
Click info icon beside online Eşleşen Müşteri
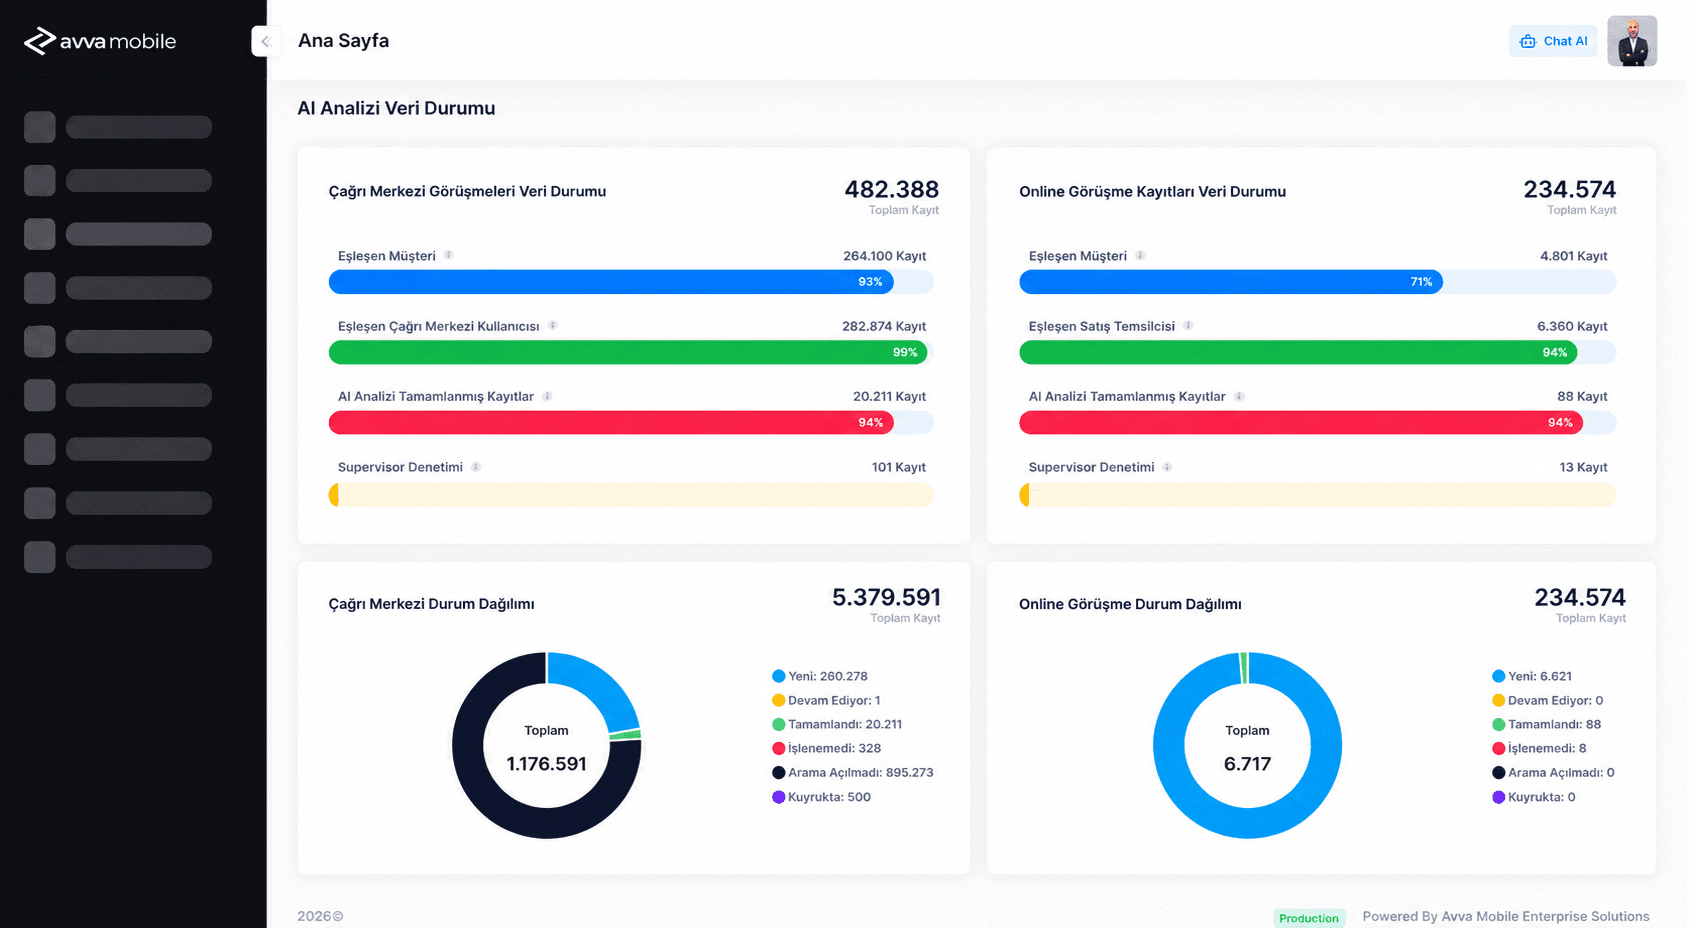(1140, 255)
